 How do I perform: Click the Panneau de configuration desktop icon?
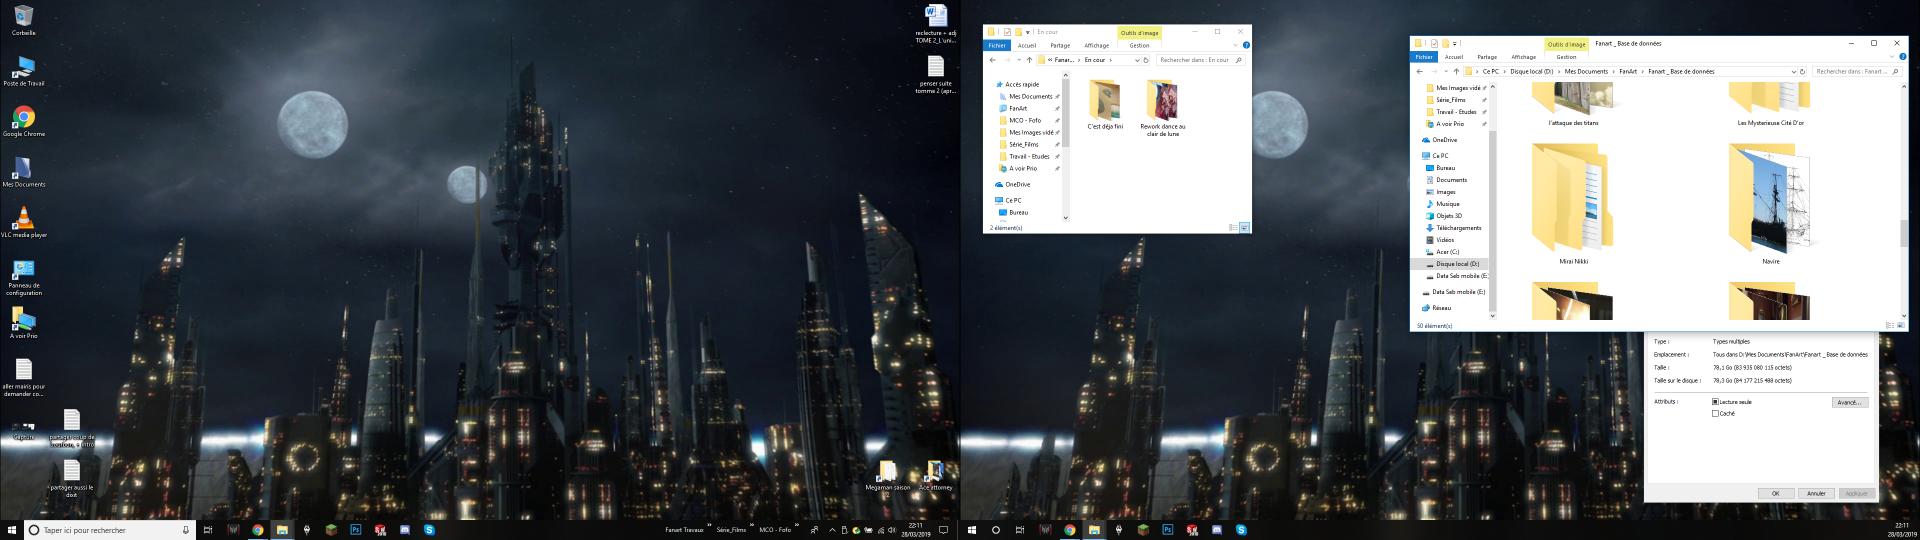pyautogui.click(x=24, y=270)
